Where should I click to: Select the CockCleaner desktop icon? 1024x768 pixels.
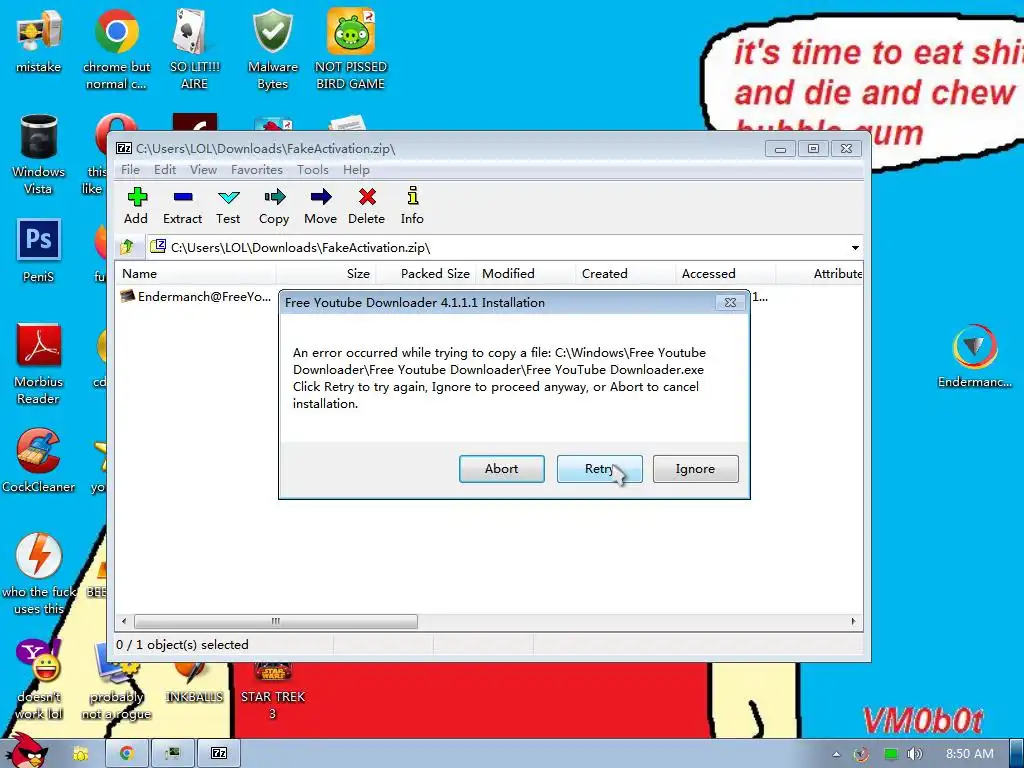(39, 461)
